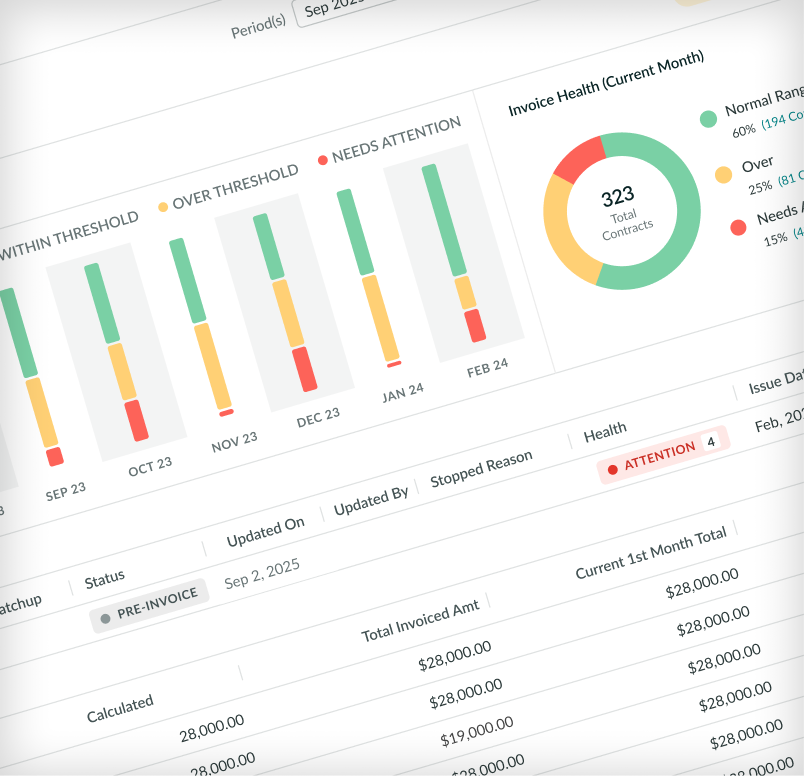Select the DEC 23 red bar segment
This screenshot has height=776, width=804.
tap(305, 369)
